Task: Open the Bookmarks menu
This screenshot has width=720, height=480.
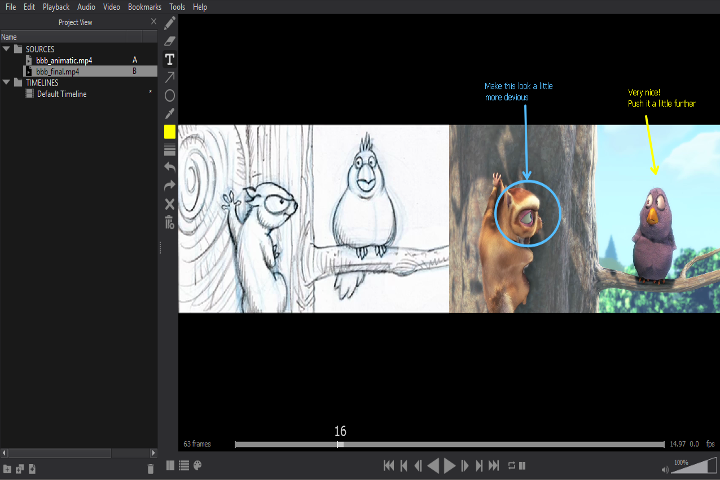Action: pos(144,7)
